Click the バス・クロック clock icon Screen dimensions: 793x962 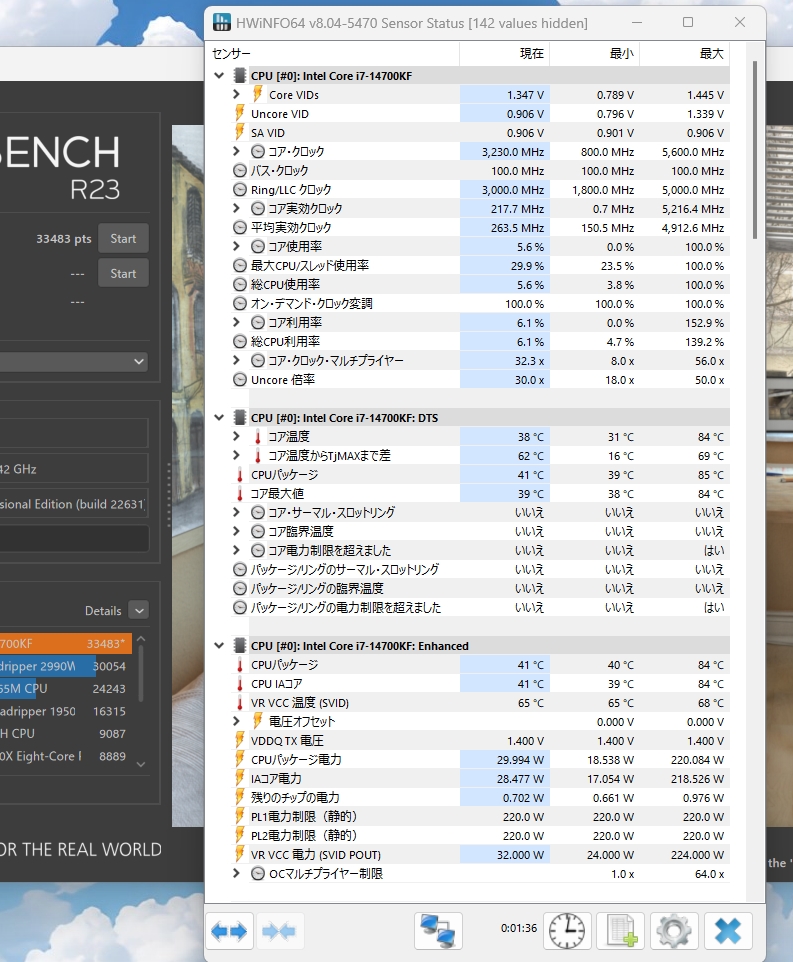(240, 171)
